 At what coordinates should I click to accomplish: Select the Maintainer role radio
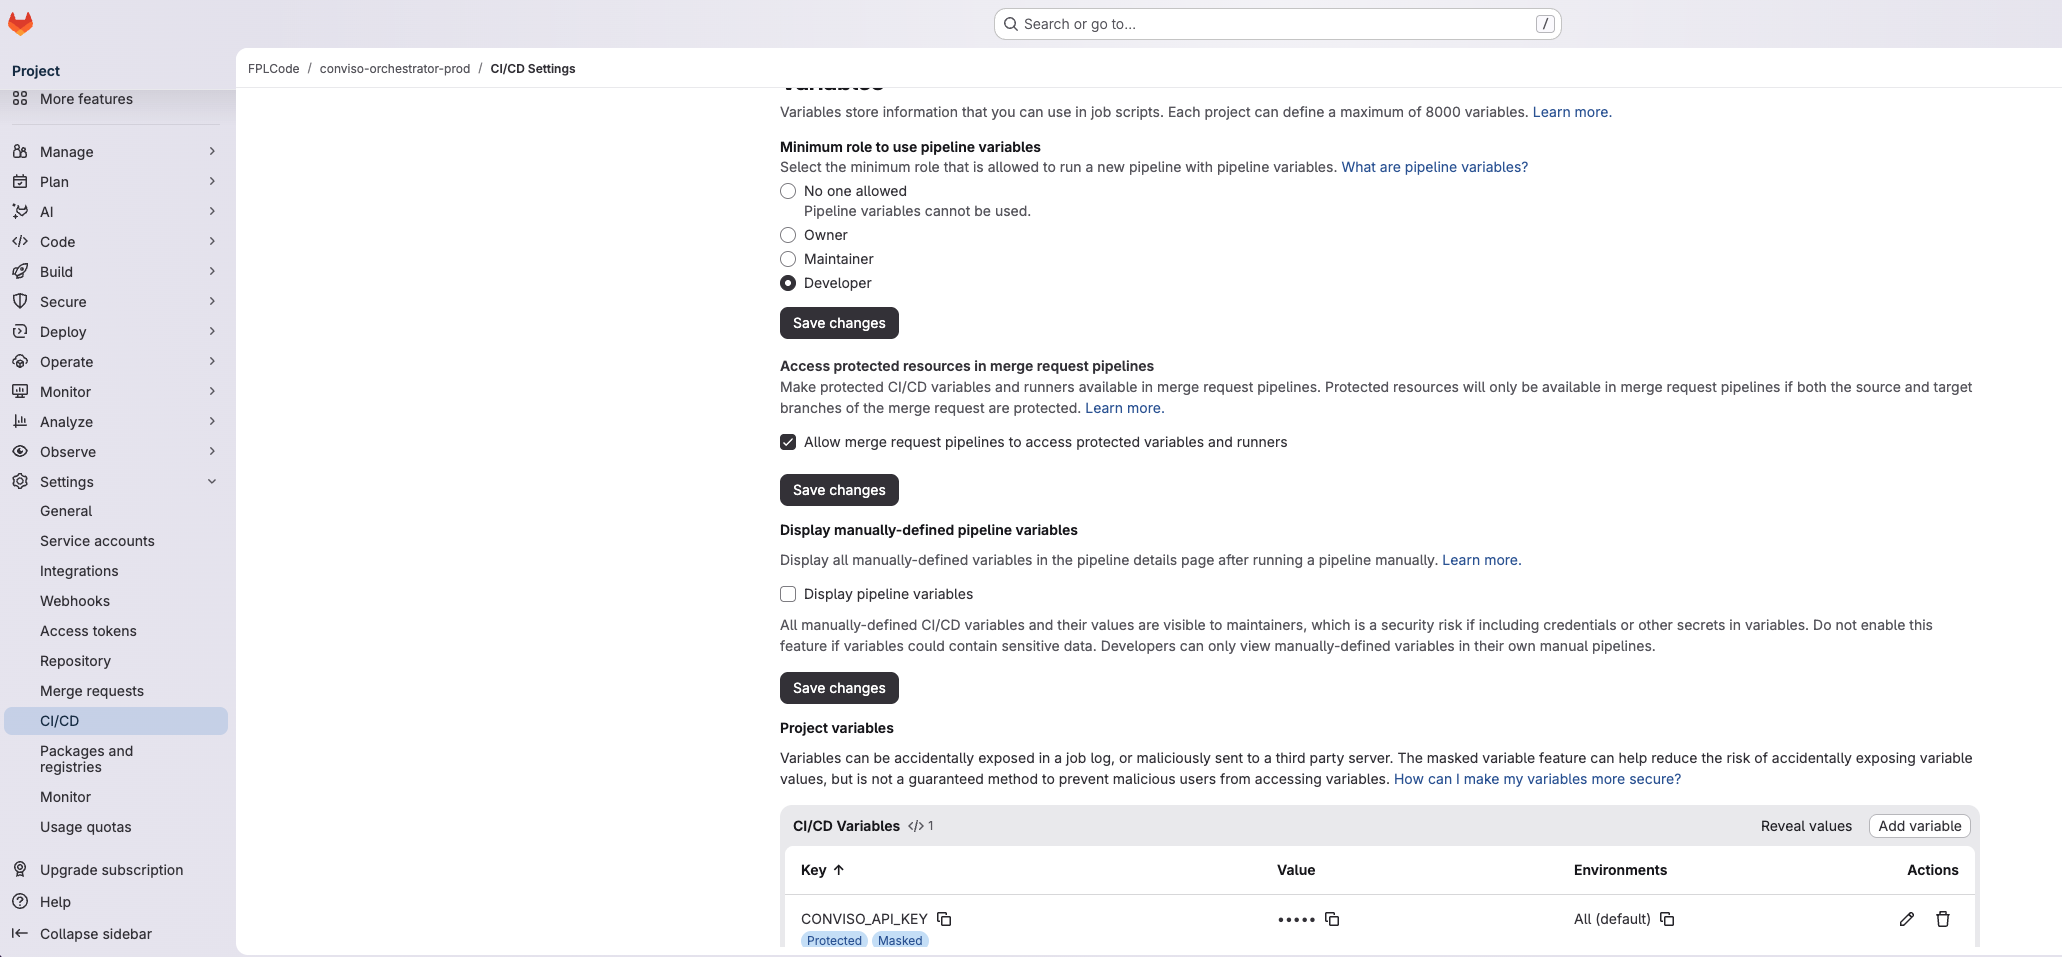click(x=788, y=259)
